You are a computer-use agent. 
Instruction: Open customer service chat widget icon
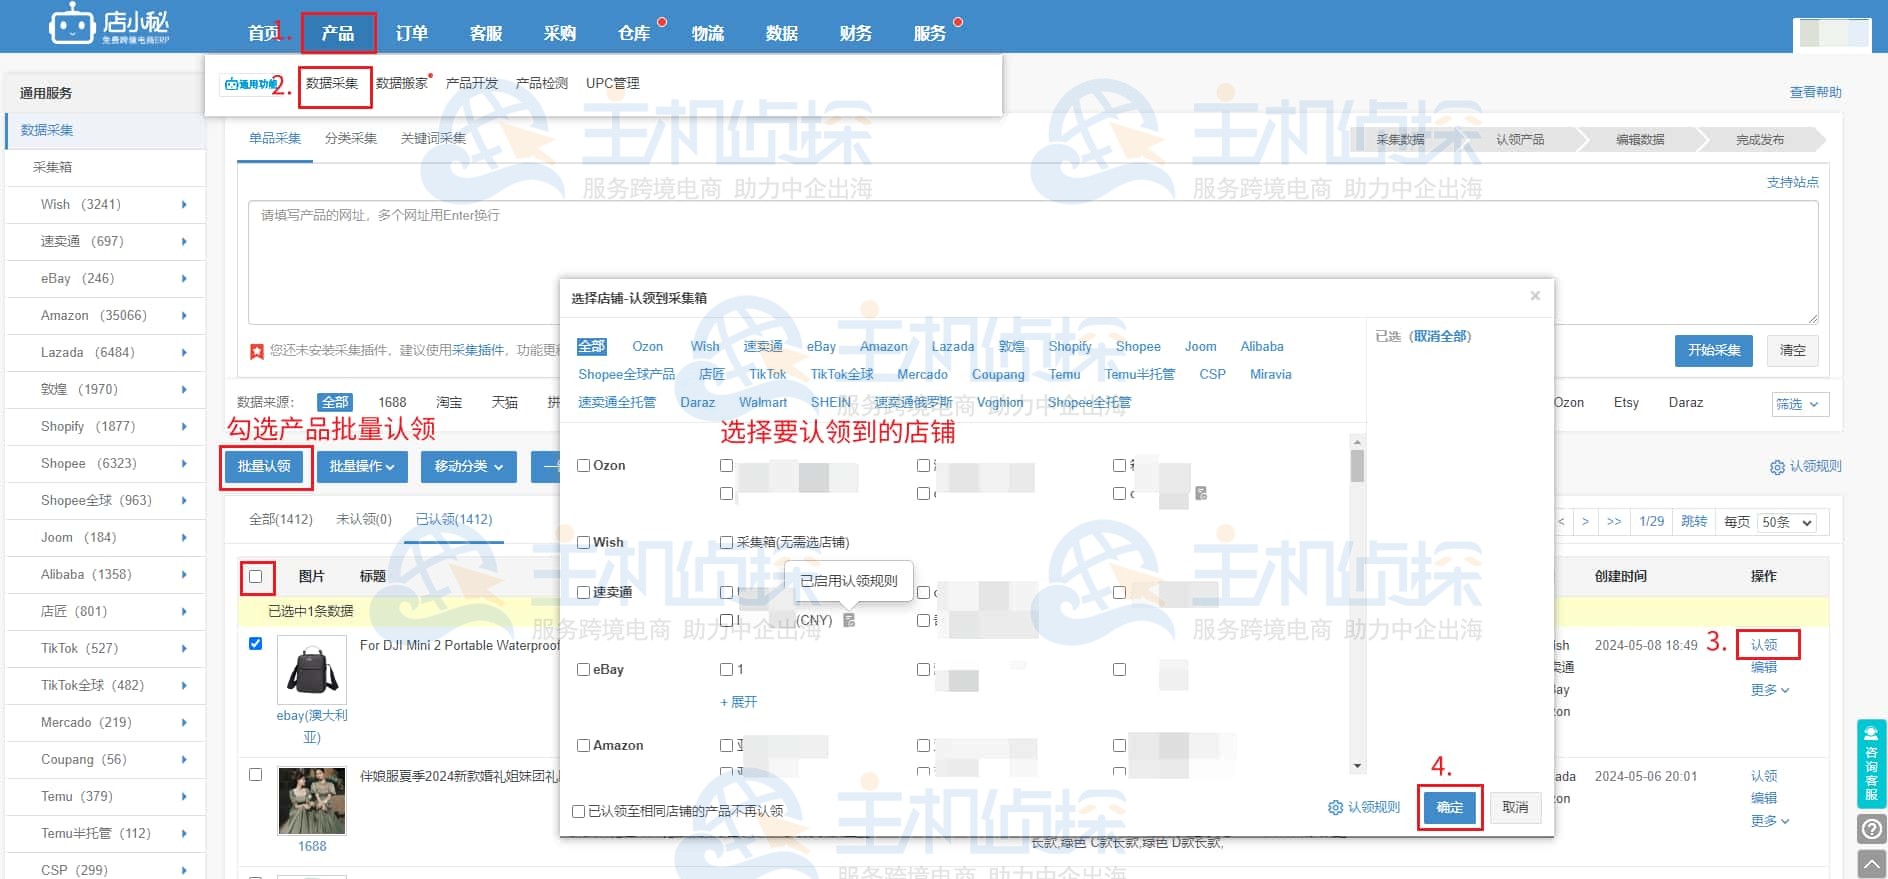[x=1871, y=763]
